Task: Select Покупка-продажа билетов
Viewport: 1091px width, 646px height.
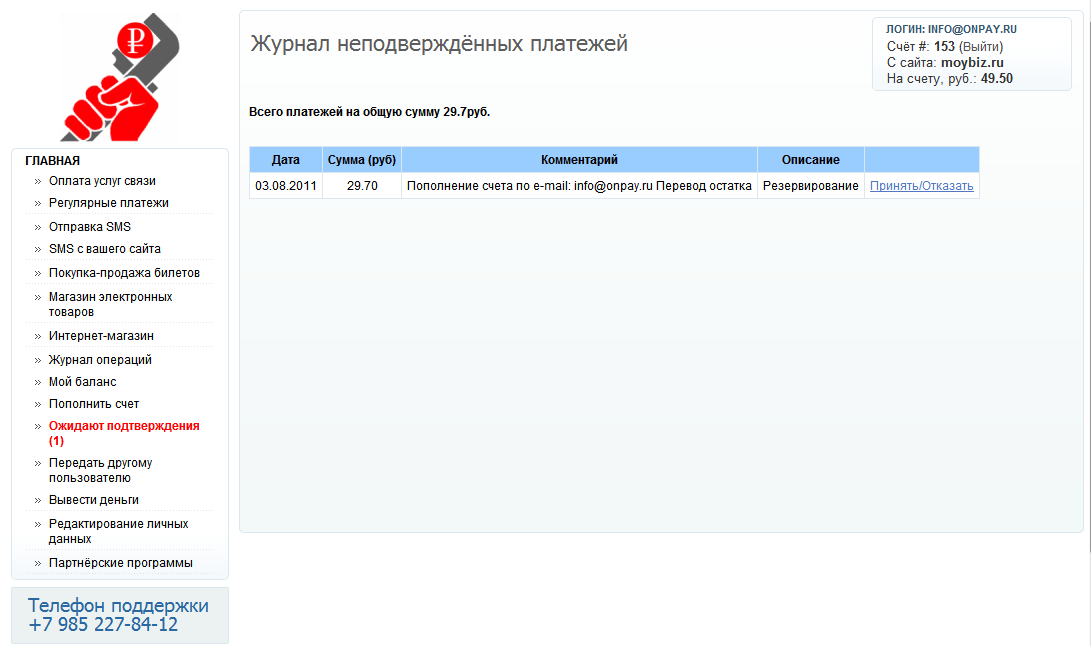Action: [x=124, y=273]
